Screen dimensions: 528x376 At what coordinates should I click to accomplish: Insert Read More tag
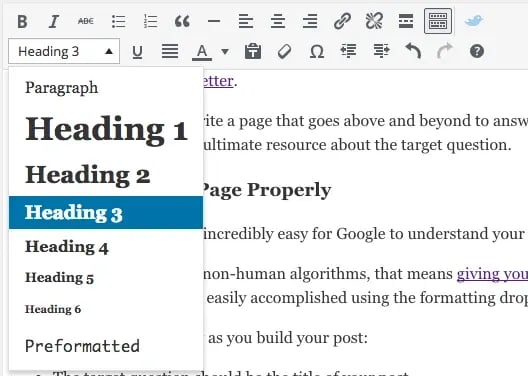pyautogui.click(x=406, y=21)
